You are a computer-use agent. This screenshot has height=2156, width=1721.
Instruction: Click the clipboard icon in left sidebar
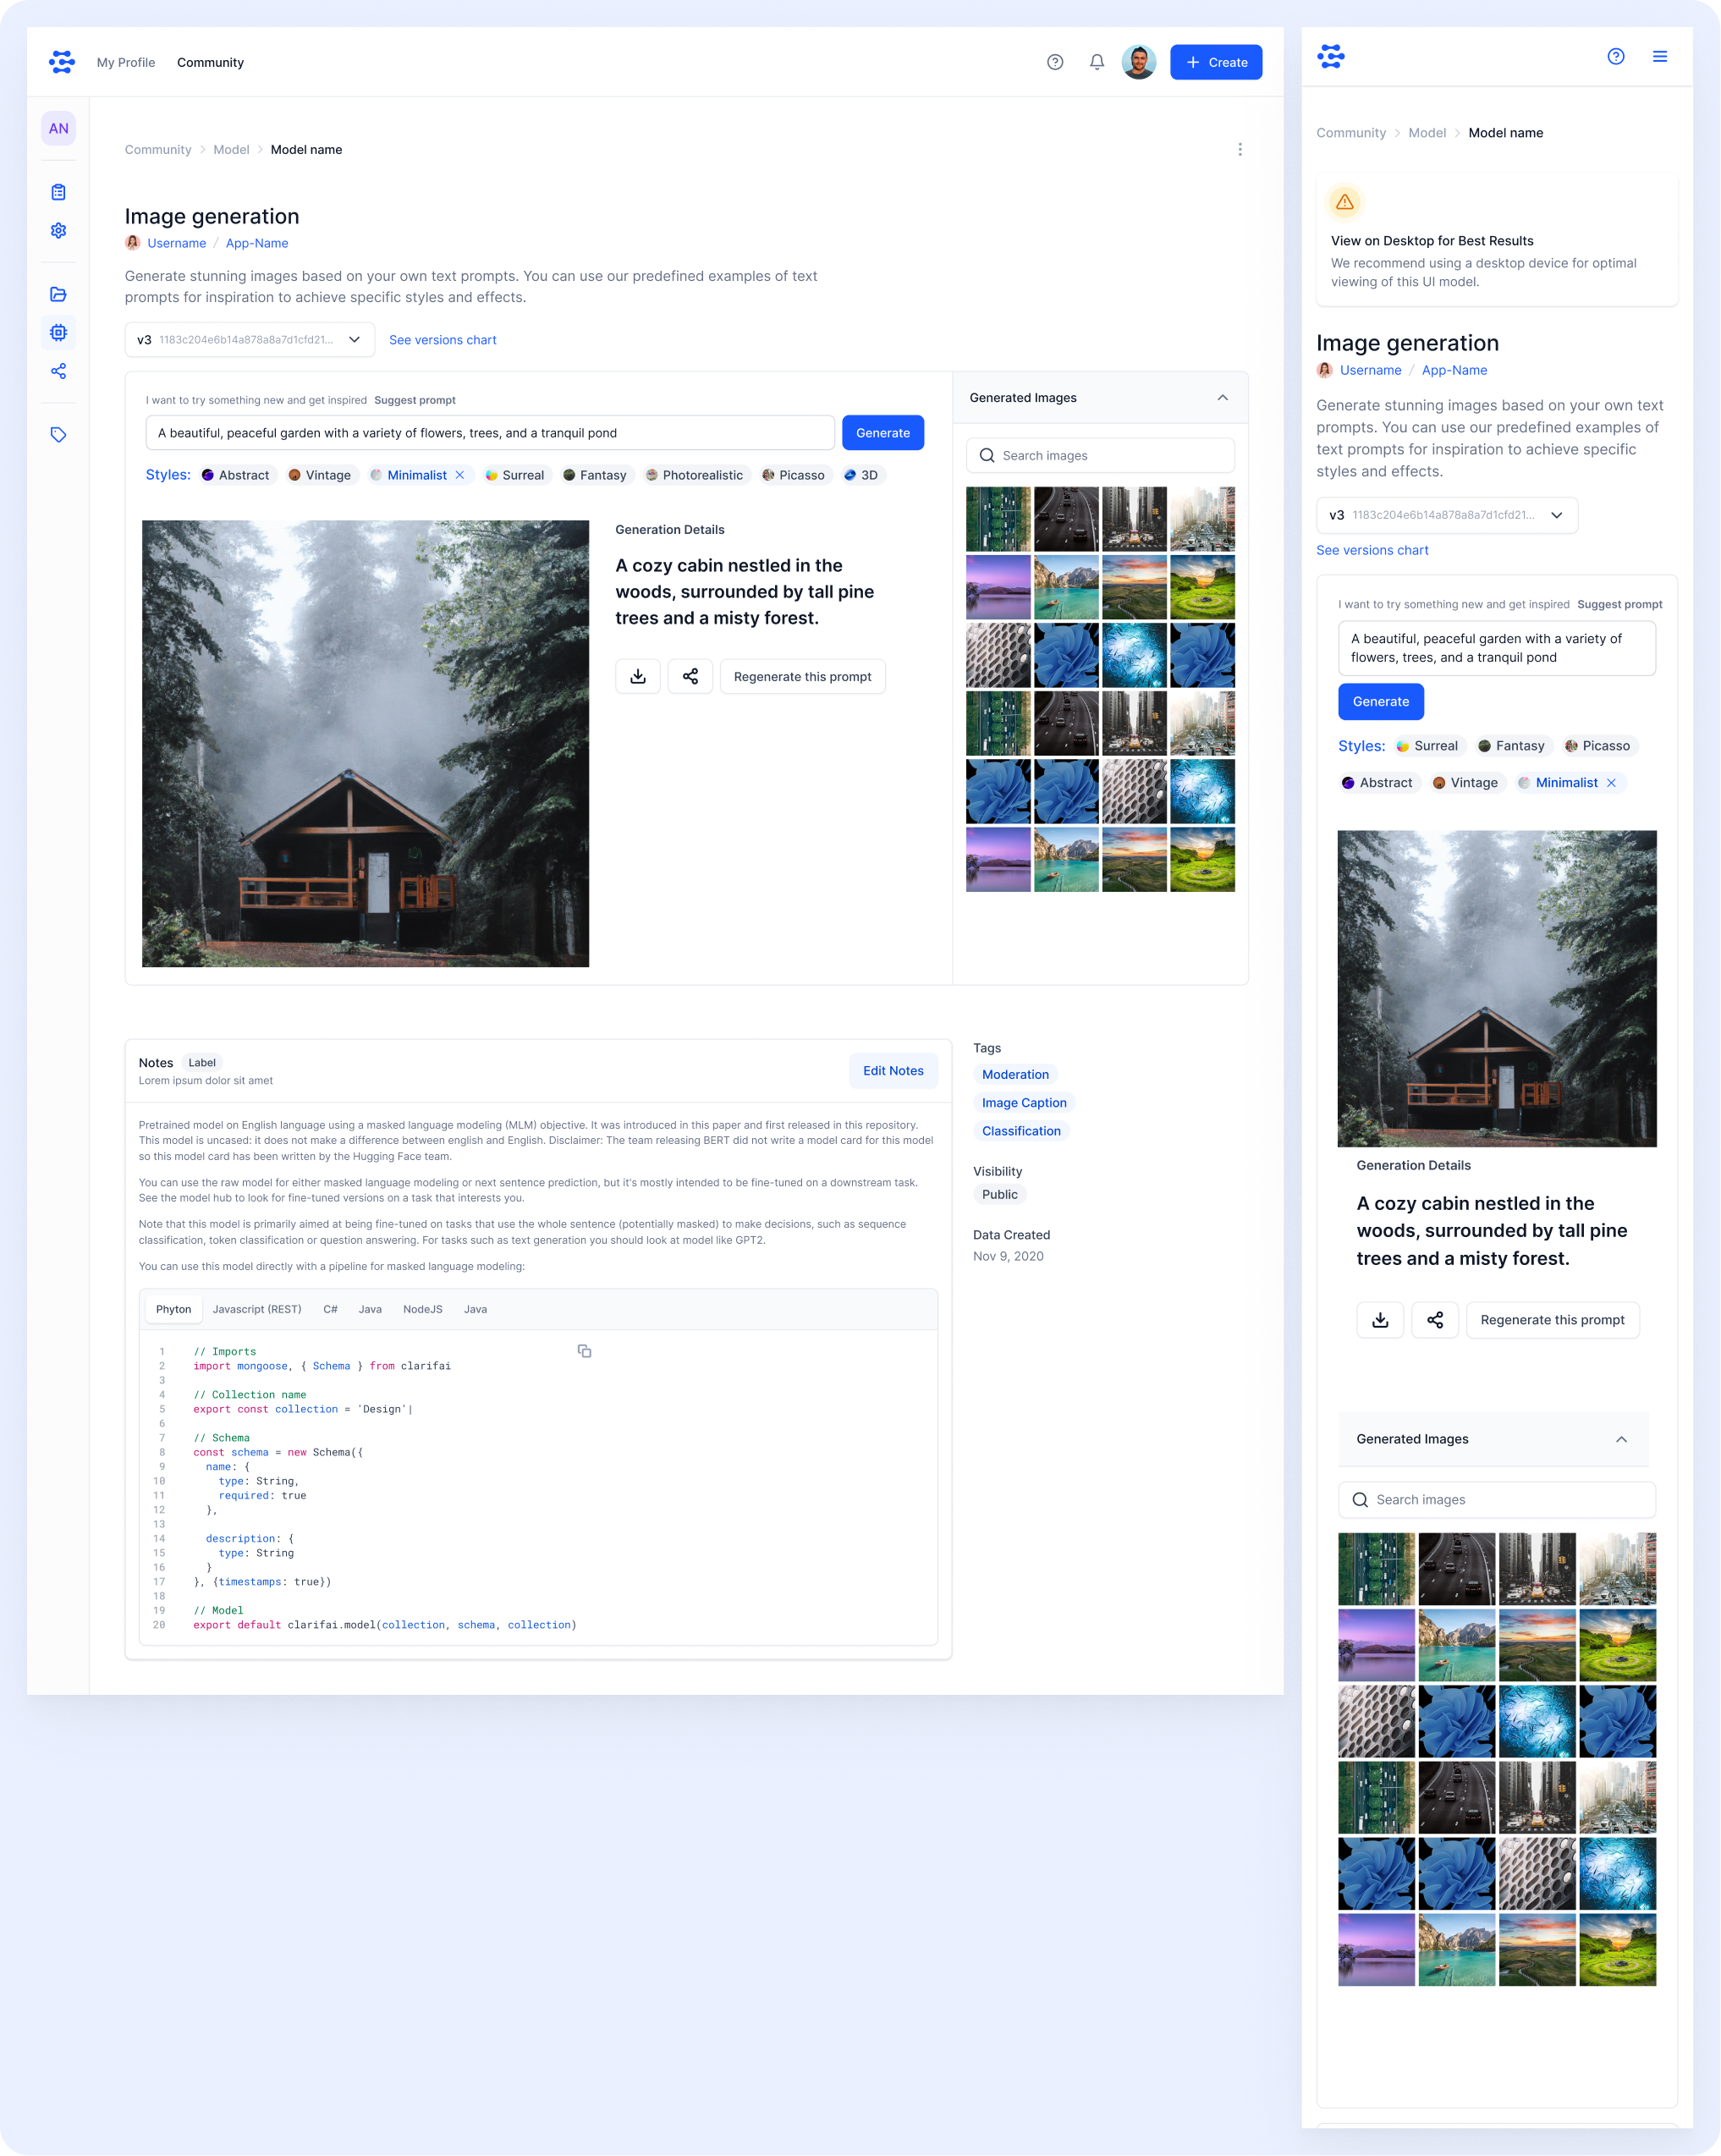tap(59, 192)
